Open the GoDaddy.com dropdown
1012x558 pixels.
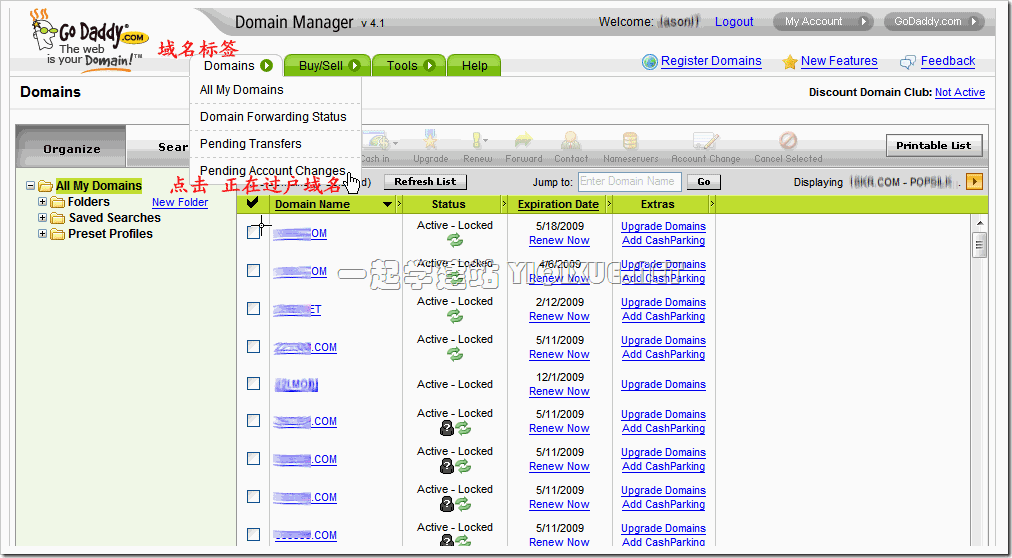(x=934, y=21)
